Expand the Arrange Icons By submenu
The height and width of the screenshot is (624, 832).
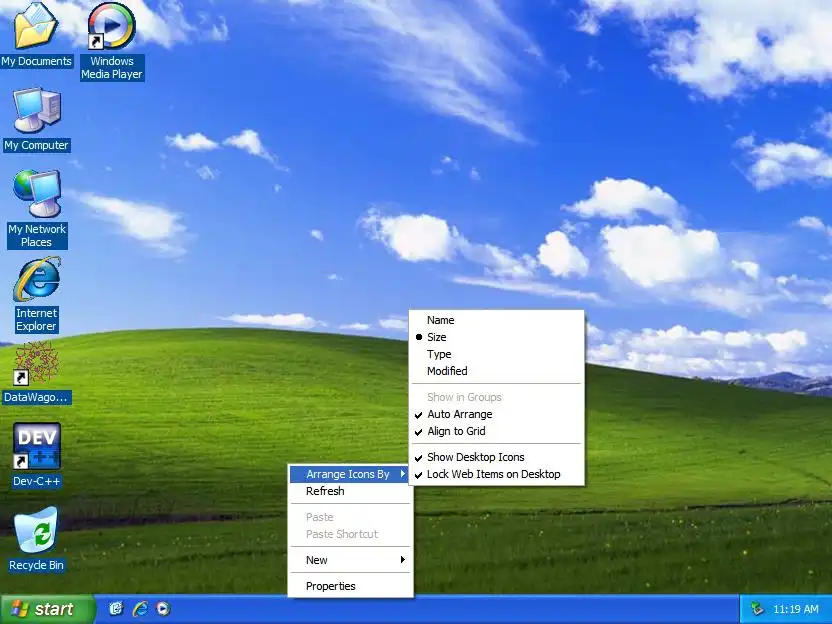[350, 474]
